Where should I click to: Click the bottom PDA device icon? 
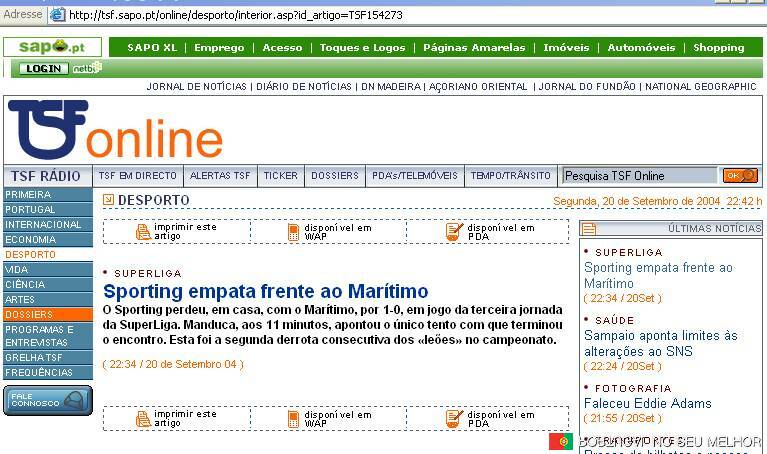coord(455,418)
